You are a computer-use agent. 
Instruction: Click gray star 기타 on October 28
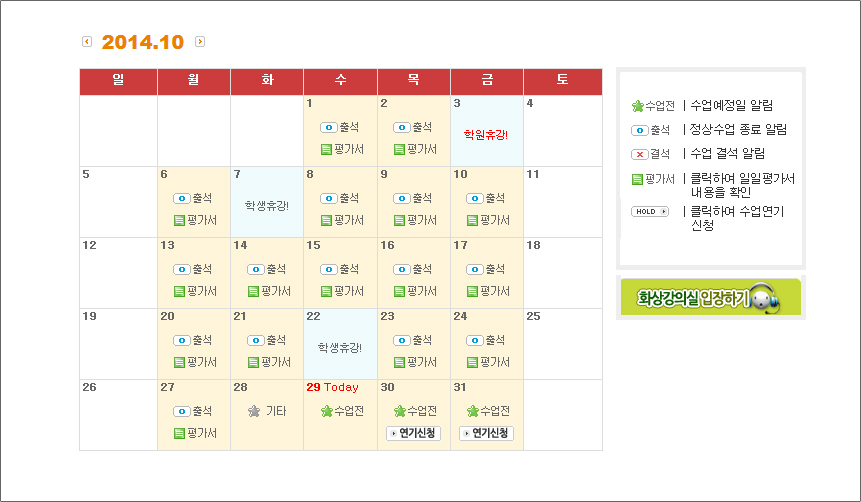254,411
